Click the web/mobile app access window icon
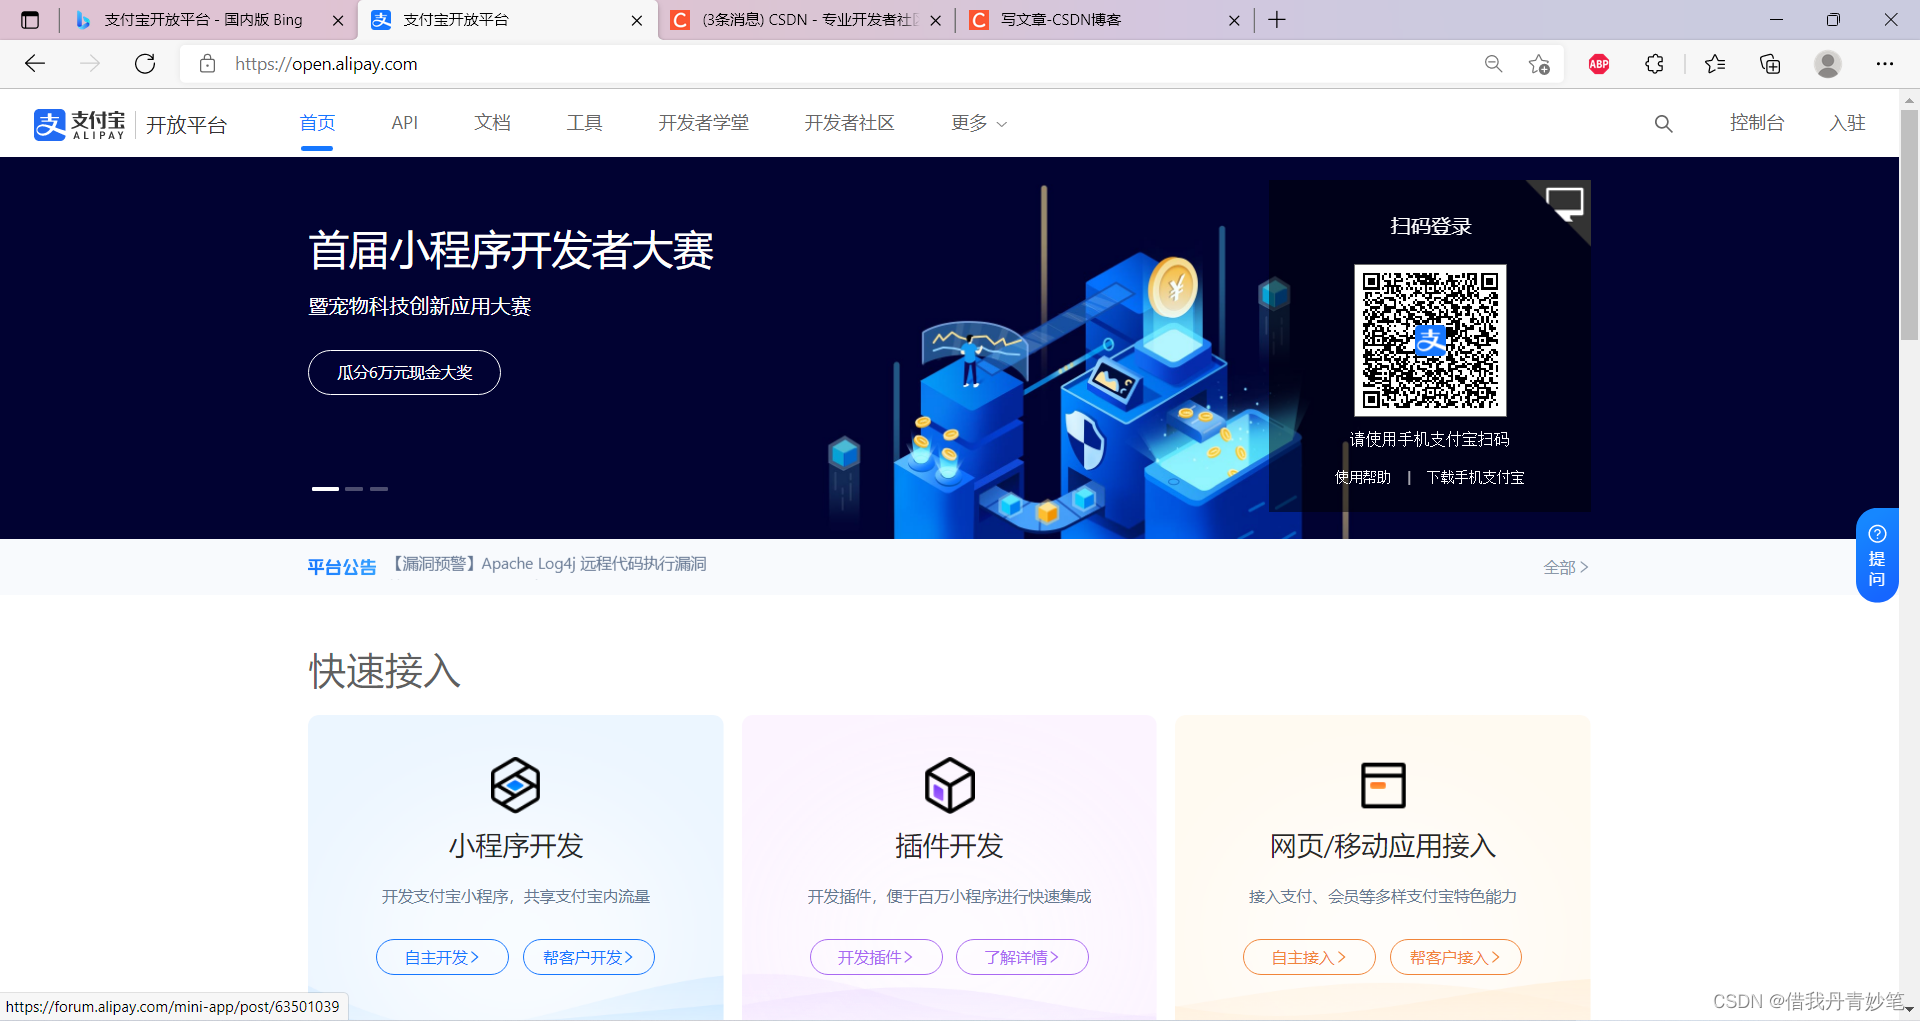The width and height of the screenshot is (1920, 1021). 1383,785
